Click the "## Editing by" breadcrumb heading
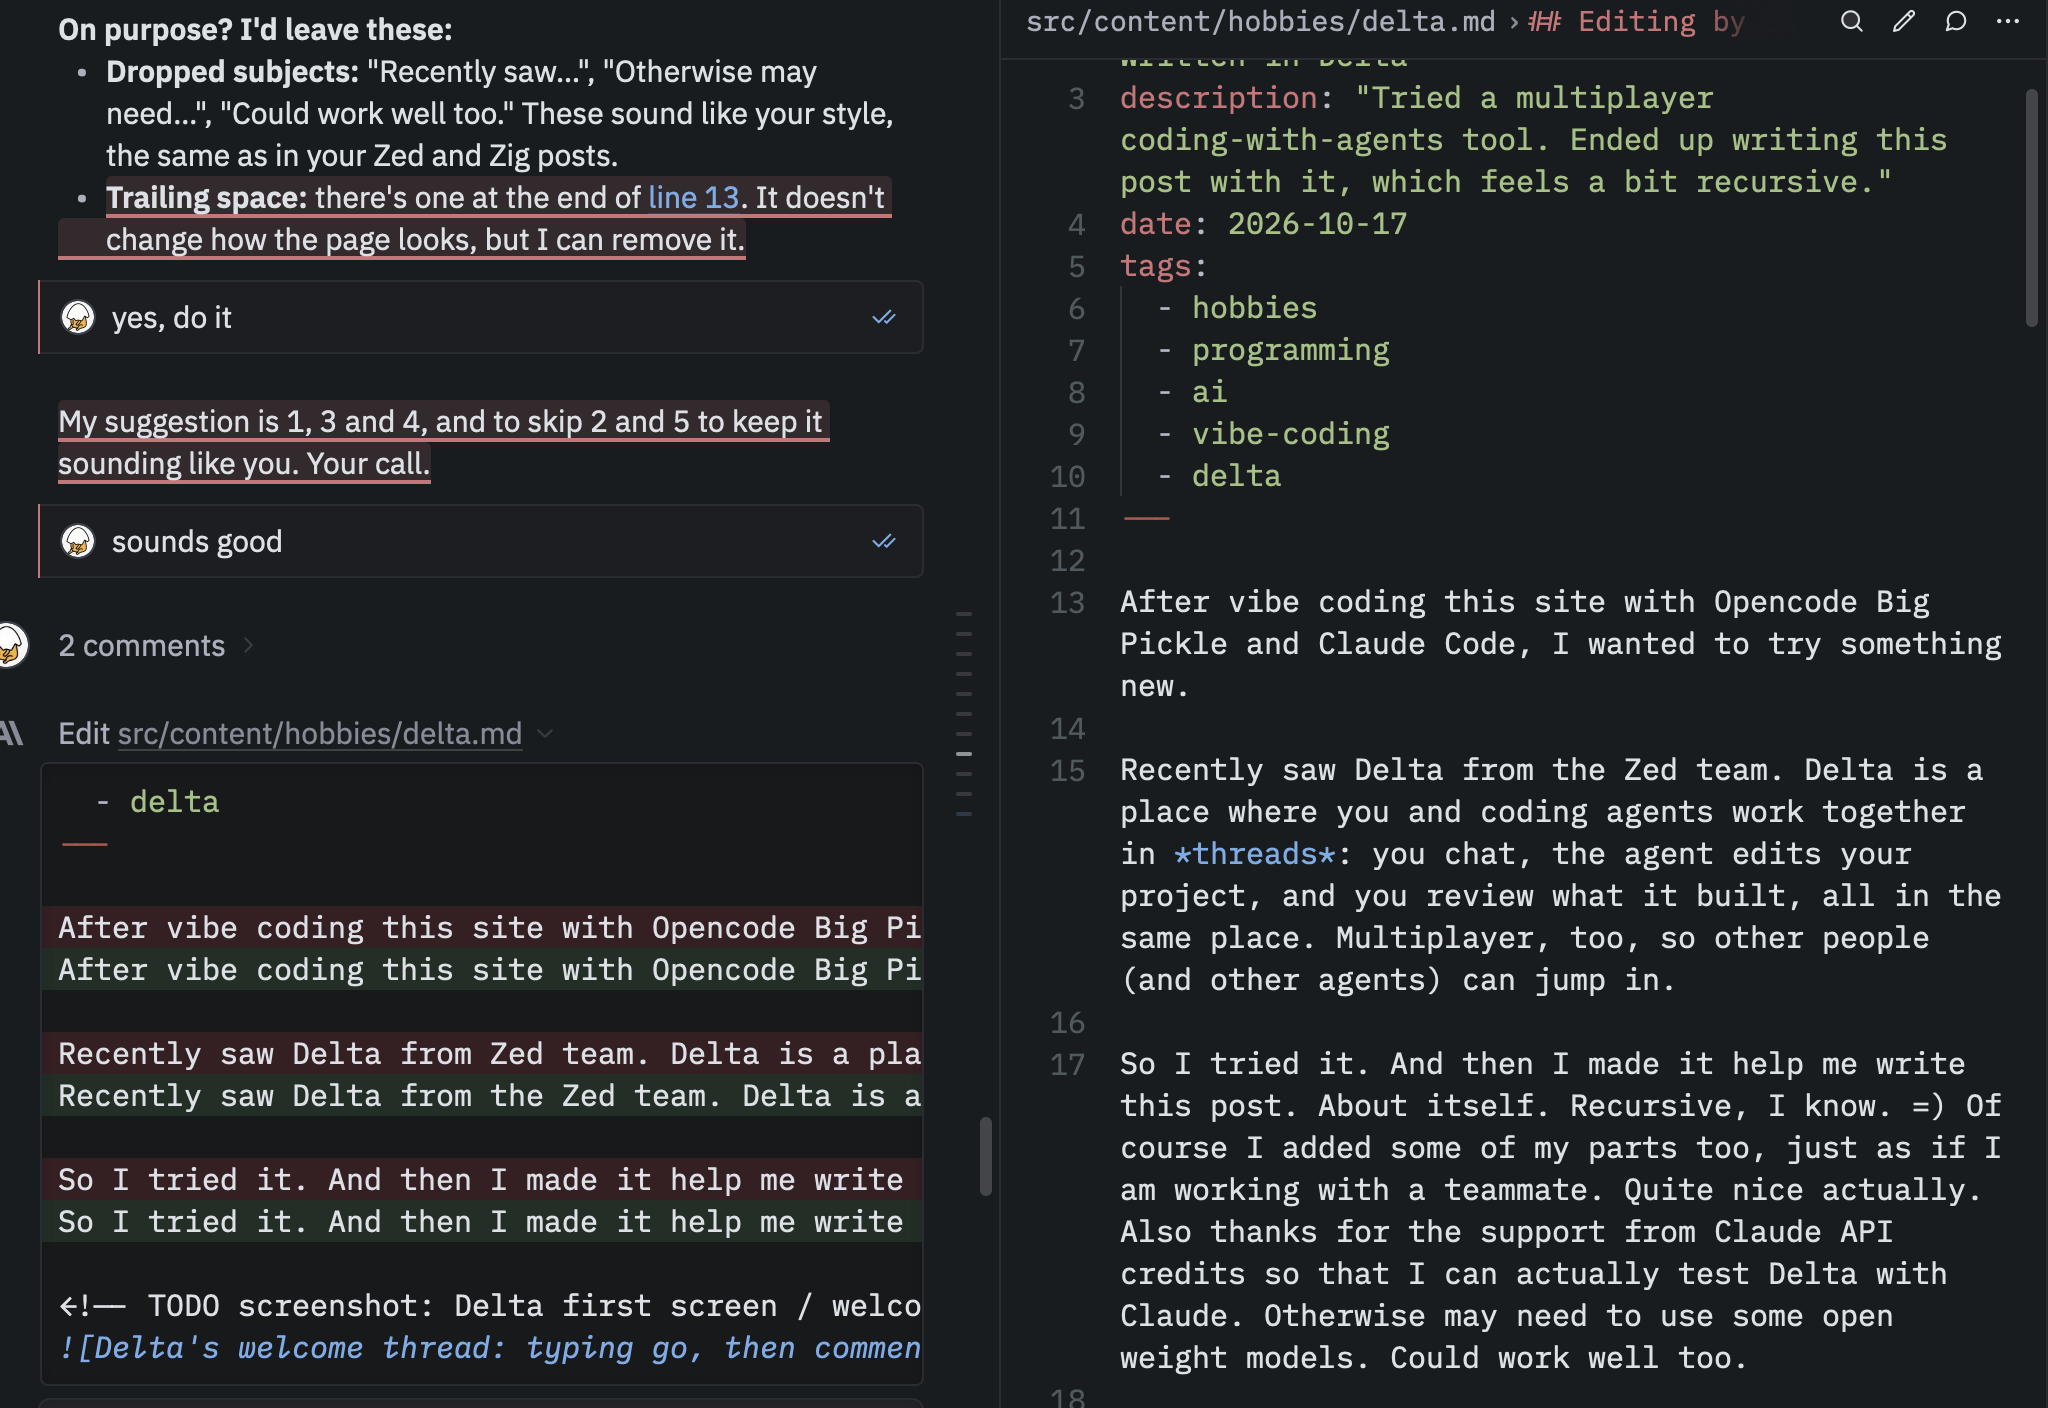Image resolution: width=2048 pixels, height=1408 pixels. point(1637,22)
